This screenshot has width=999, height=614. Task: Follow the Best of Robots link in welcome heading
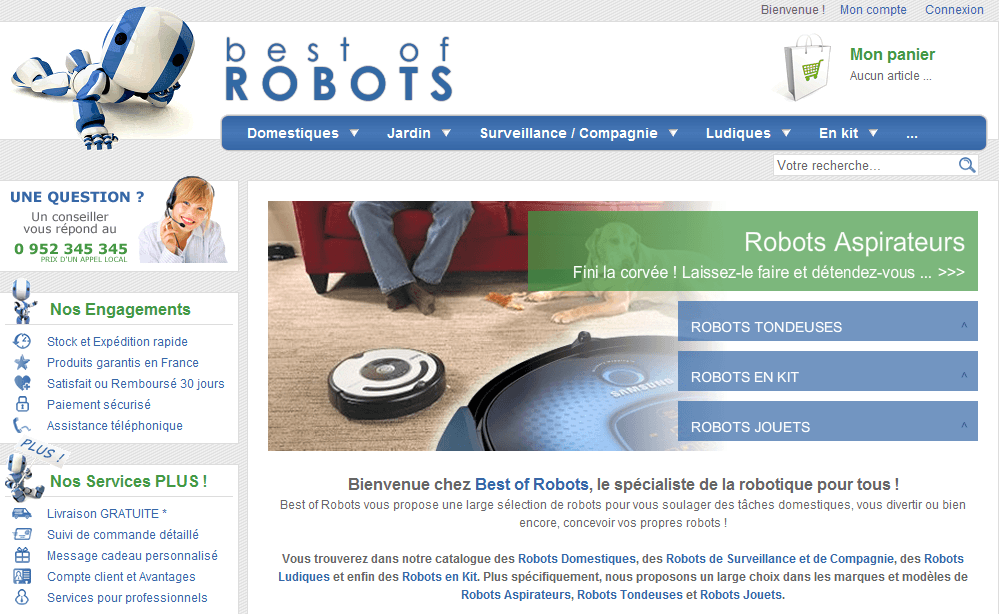pos(532,484)
